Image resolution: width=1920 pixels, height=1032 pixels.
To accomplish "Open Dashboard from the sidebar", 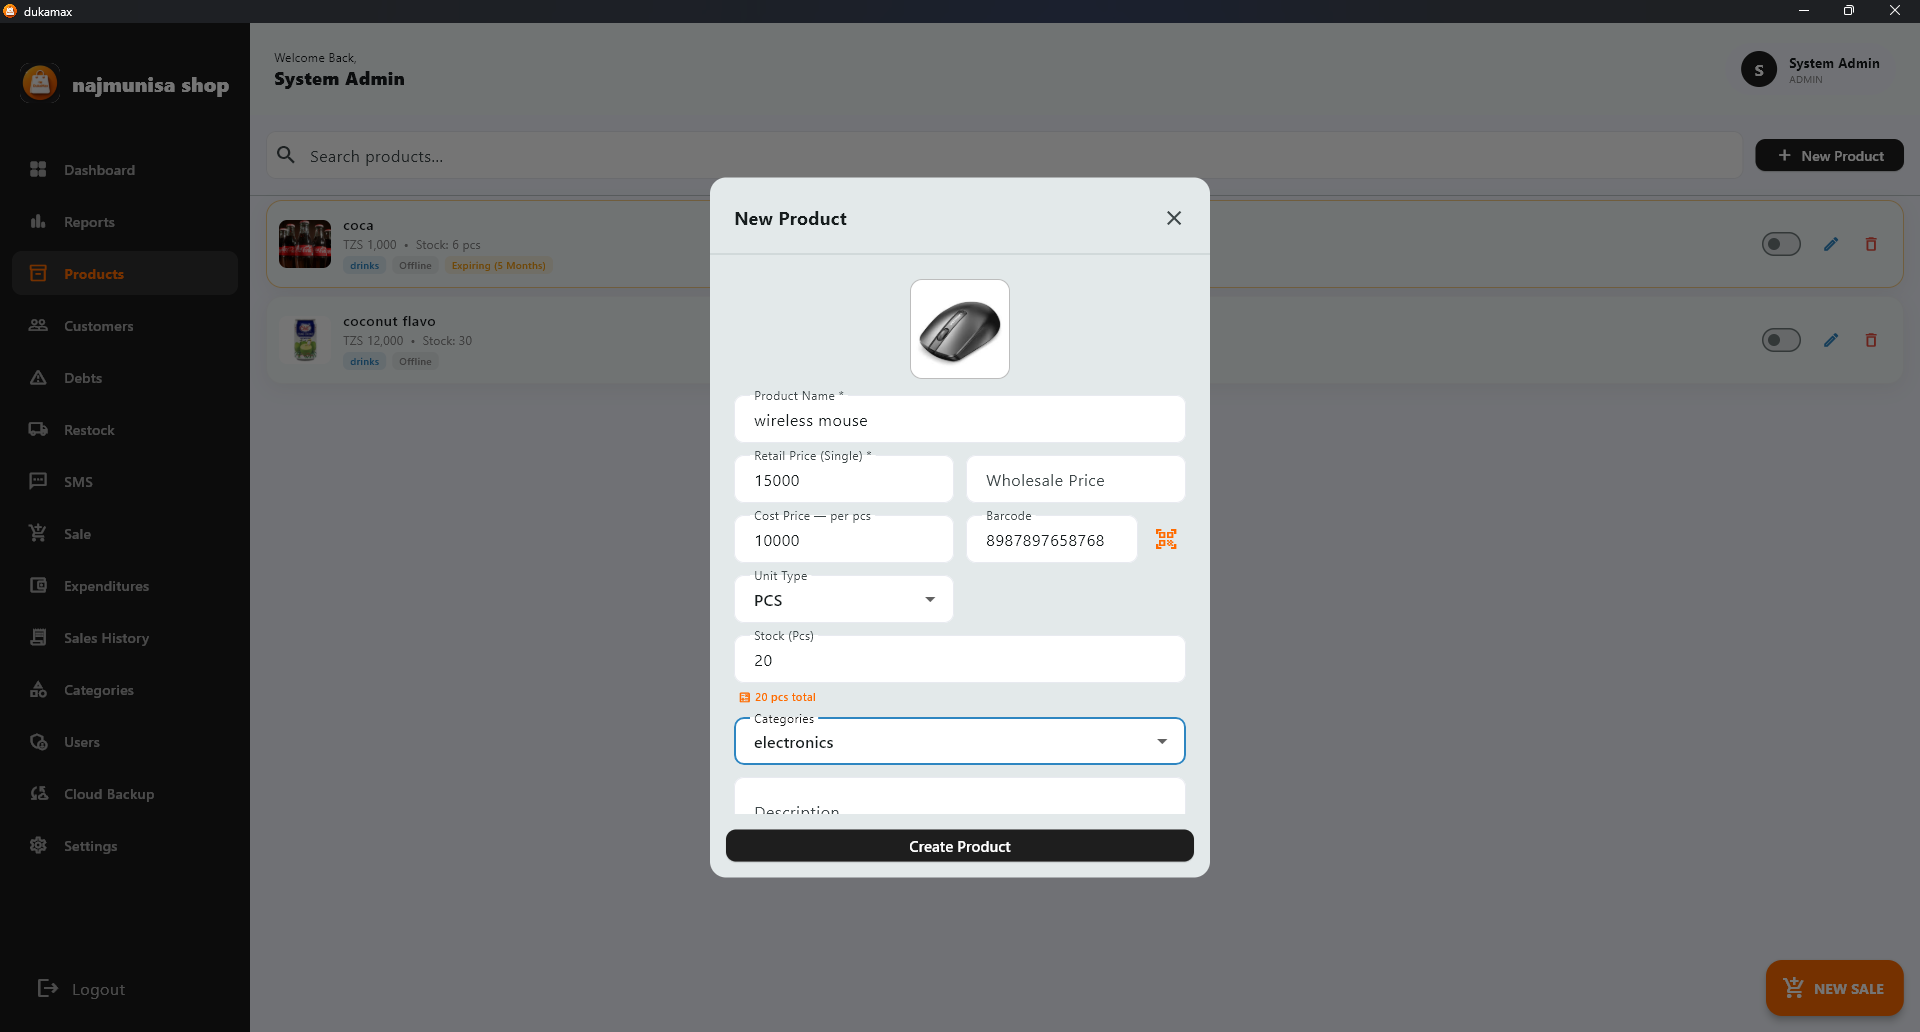I will coord(125,170).
